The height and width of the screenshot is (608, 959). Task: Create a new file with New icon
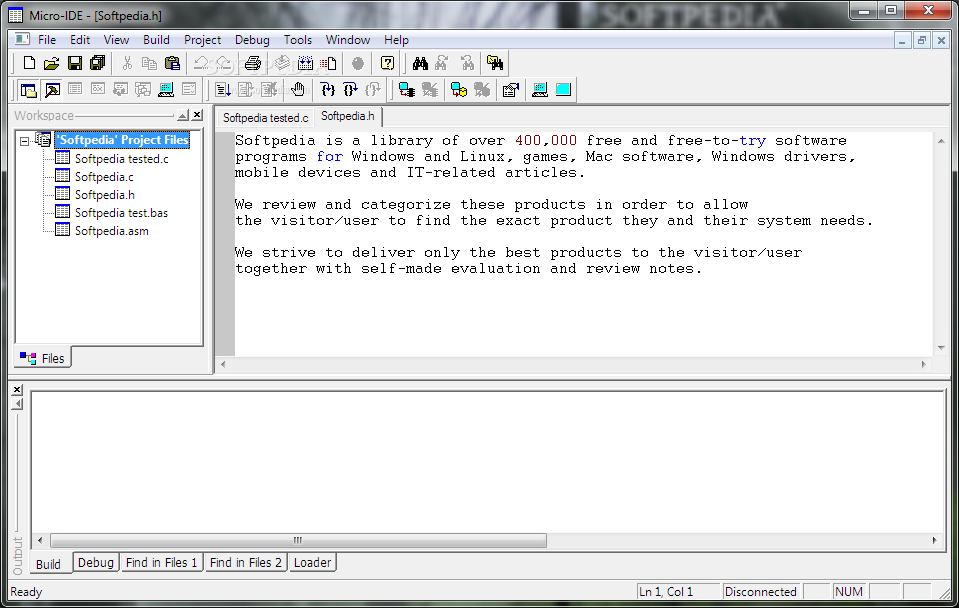(x=29, y=63)
